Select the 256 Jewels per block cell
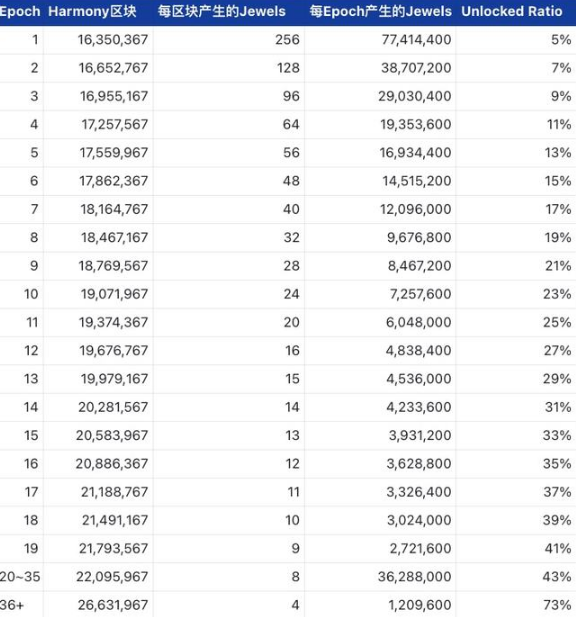Viewport: 576px width, 617px height. [288, 40]
